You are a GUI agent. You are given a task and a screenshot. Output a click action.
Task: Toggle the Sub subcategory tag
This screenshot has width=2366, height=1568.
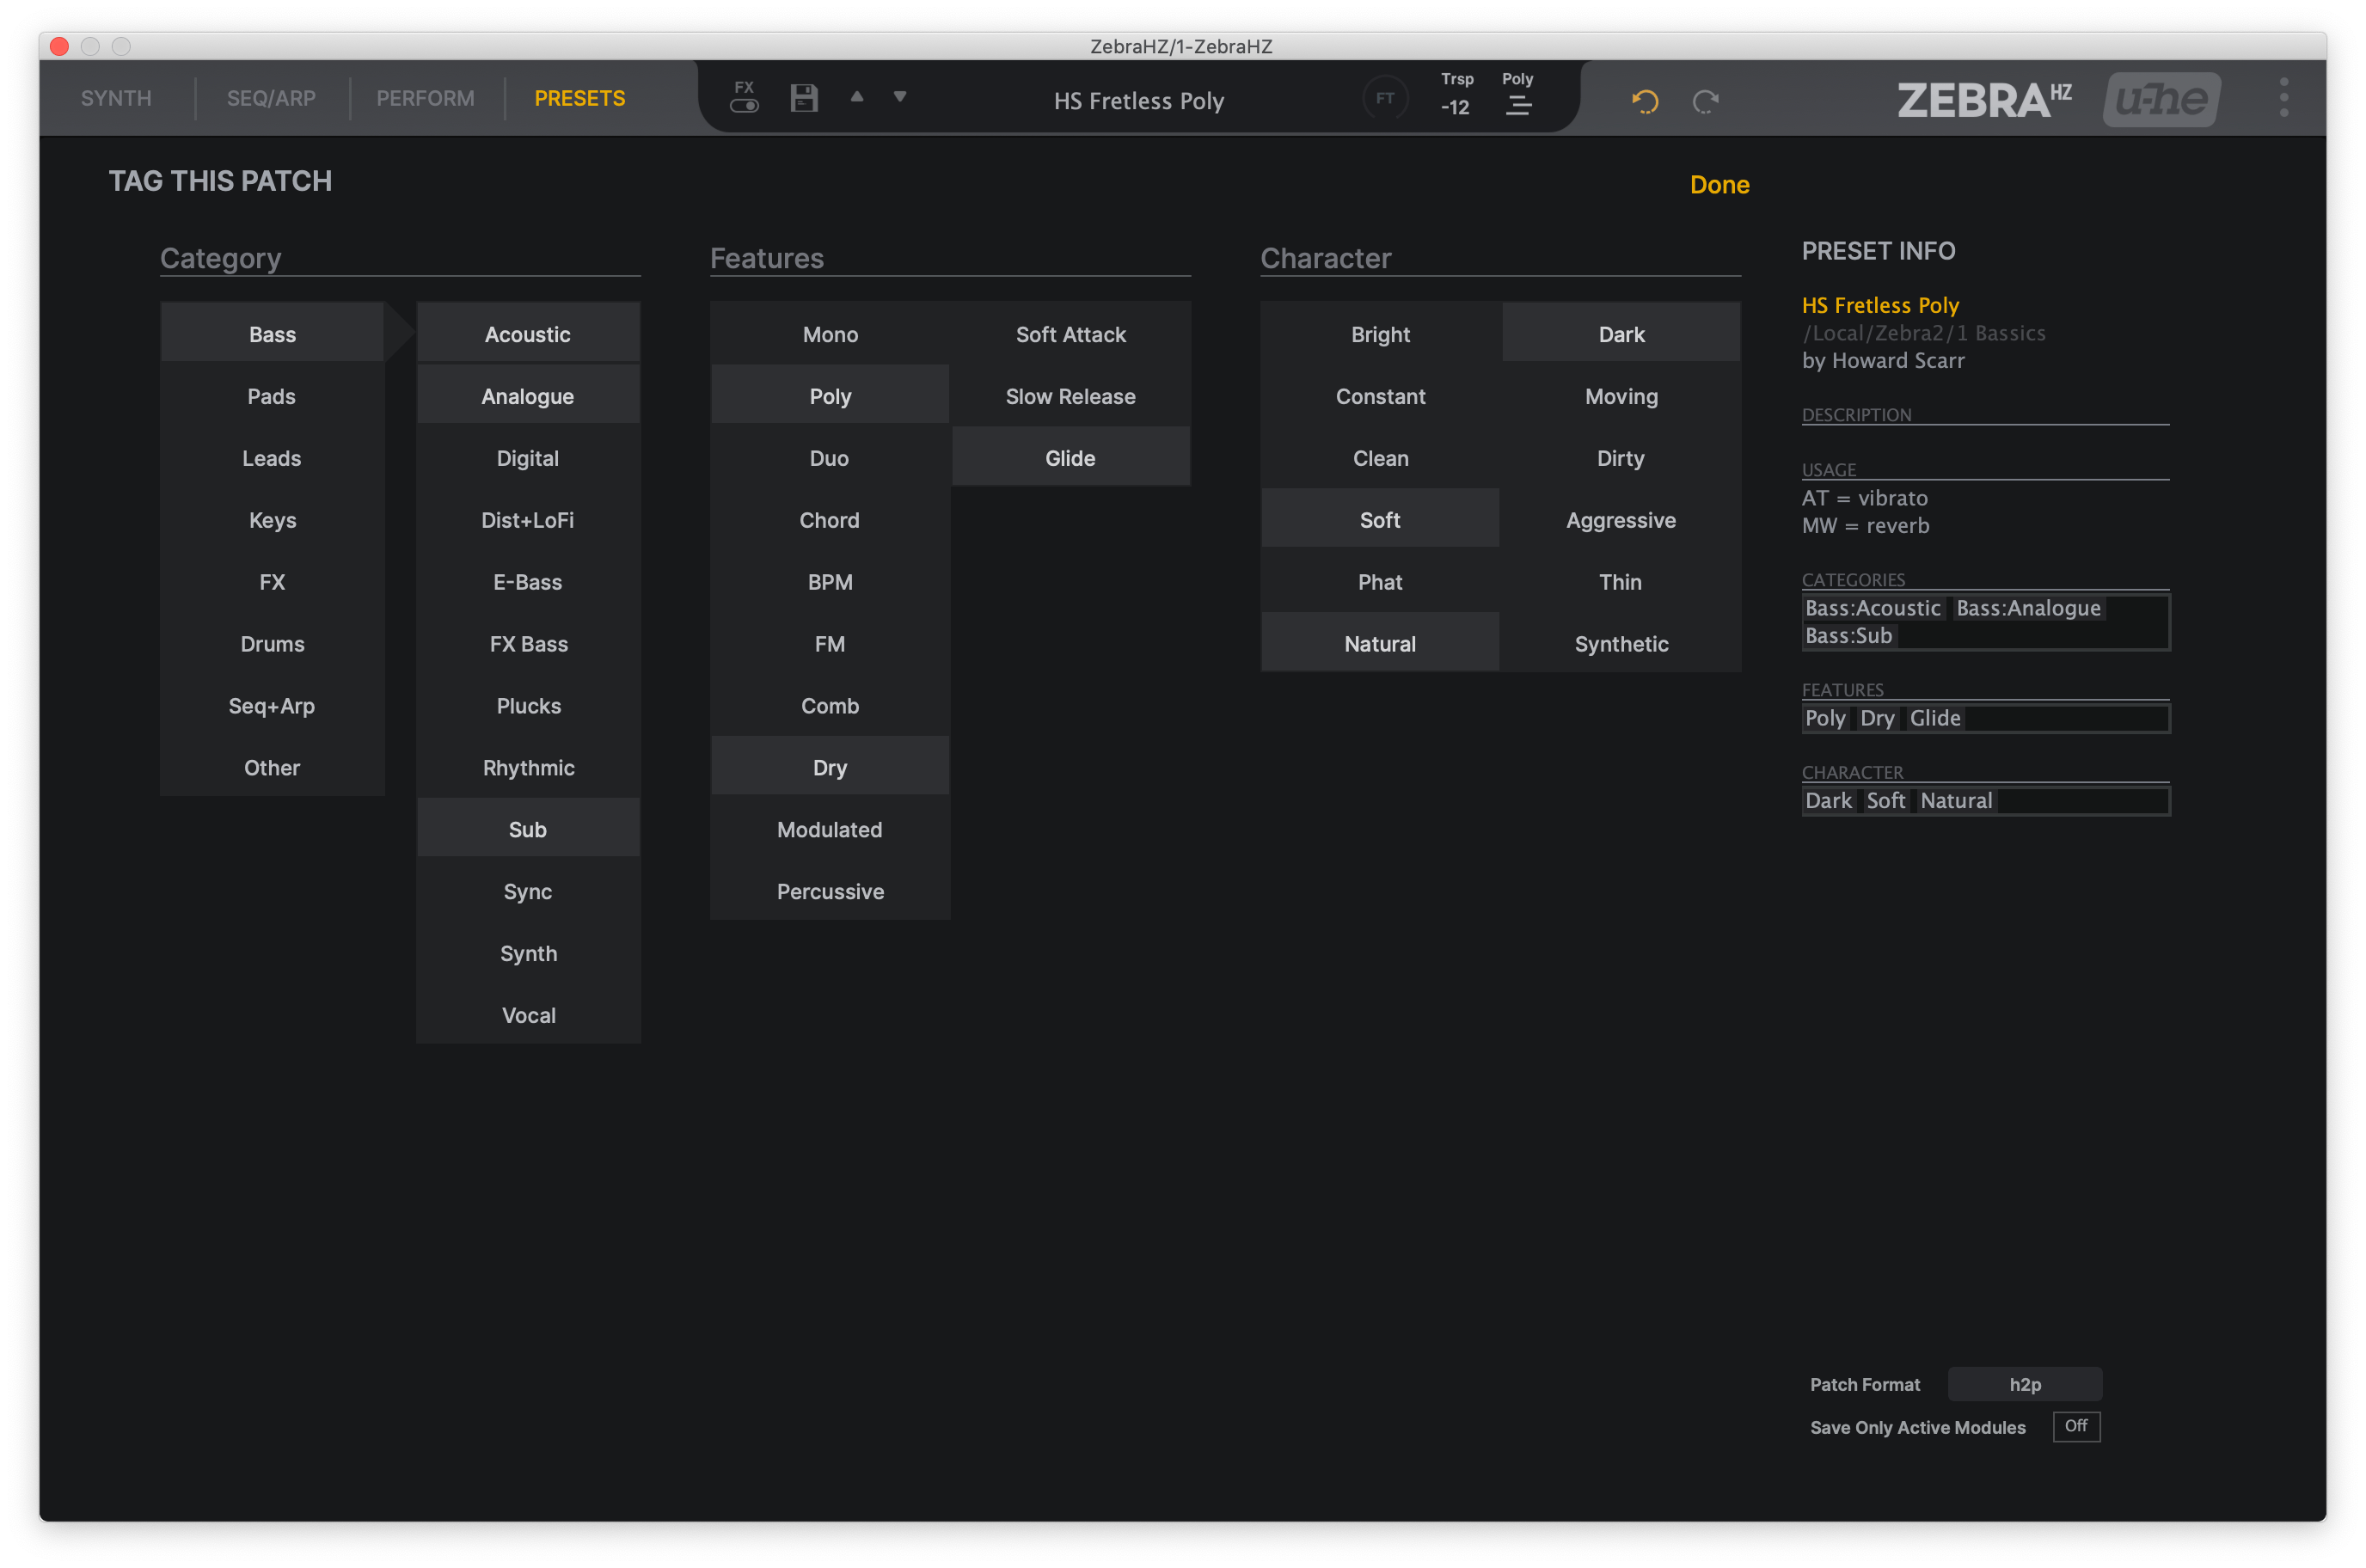click(528, 829)
